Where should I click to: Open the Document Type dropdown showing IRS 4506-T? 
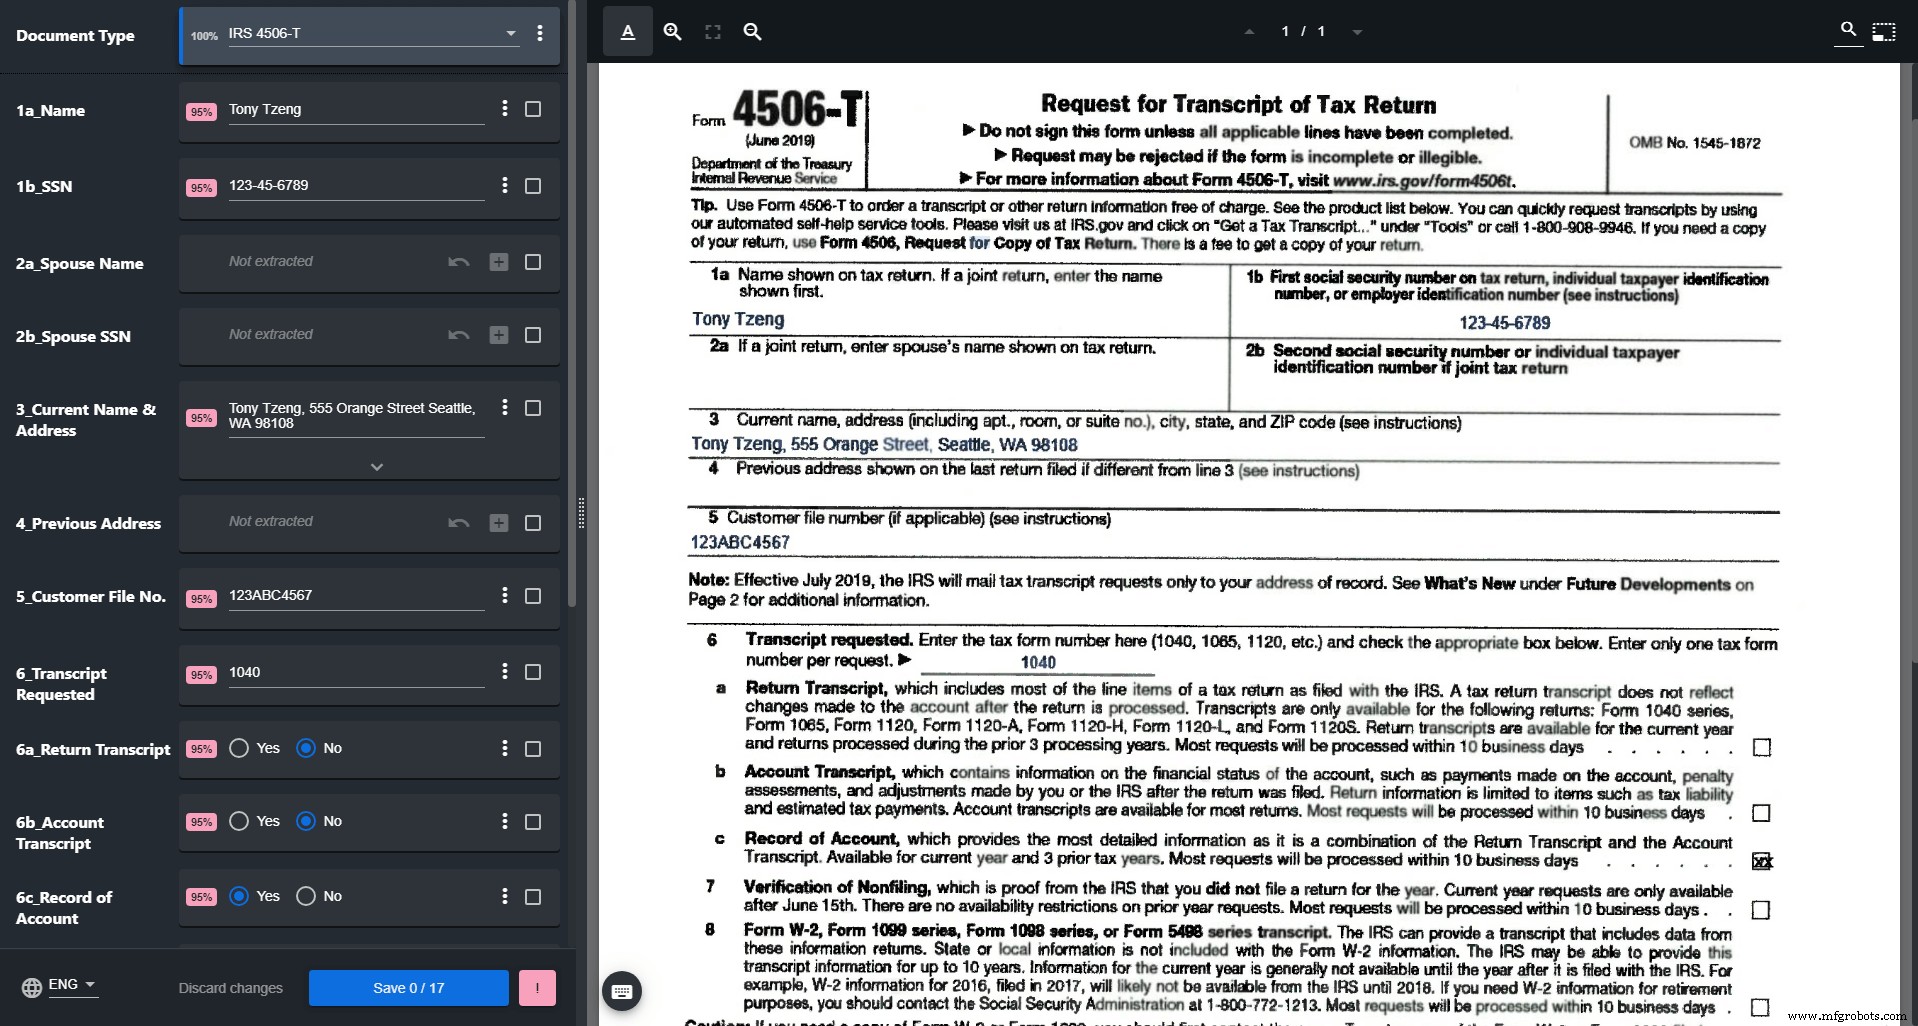click(x=512, y=33)
